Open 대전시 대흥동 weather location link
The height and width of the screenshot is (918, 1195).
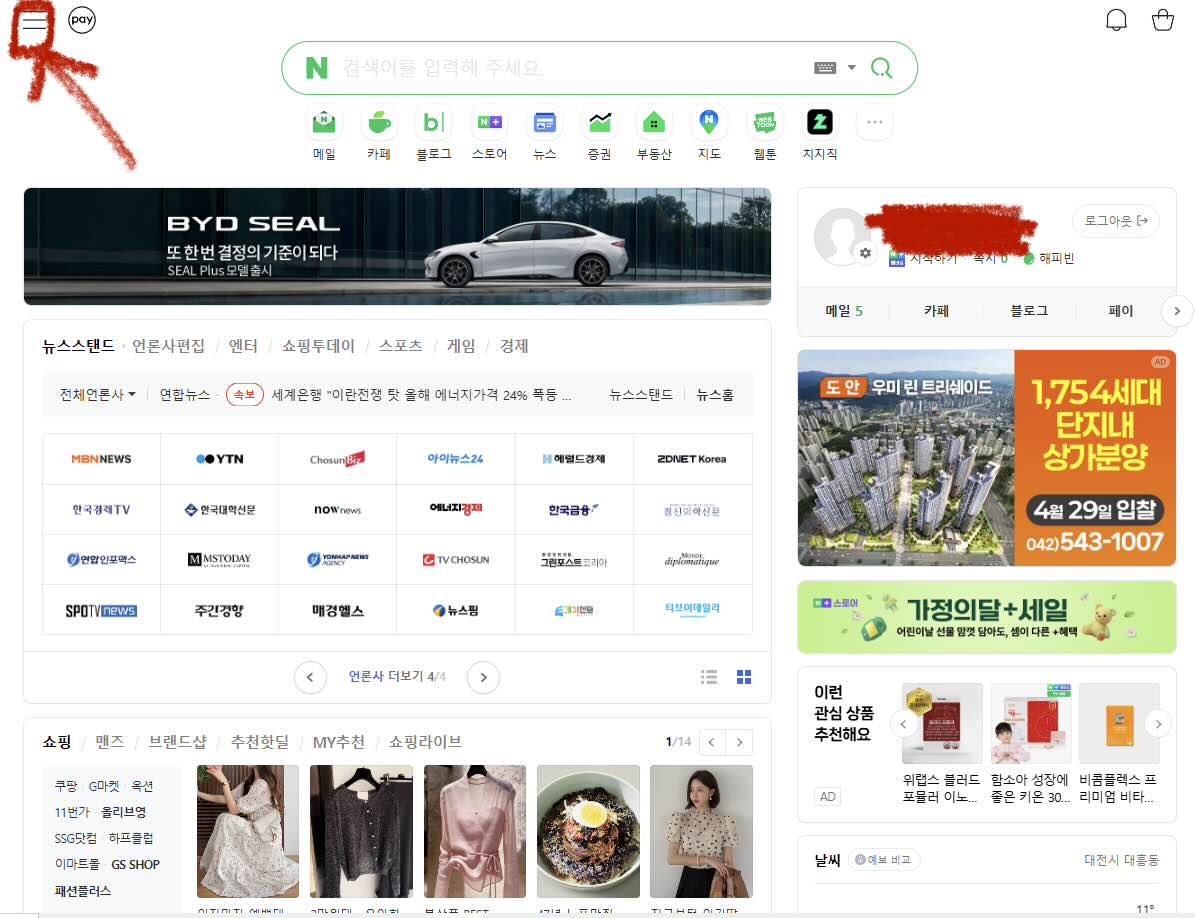point(1121,859)
